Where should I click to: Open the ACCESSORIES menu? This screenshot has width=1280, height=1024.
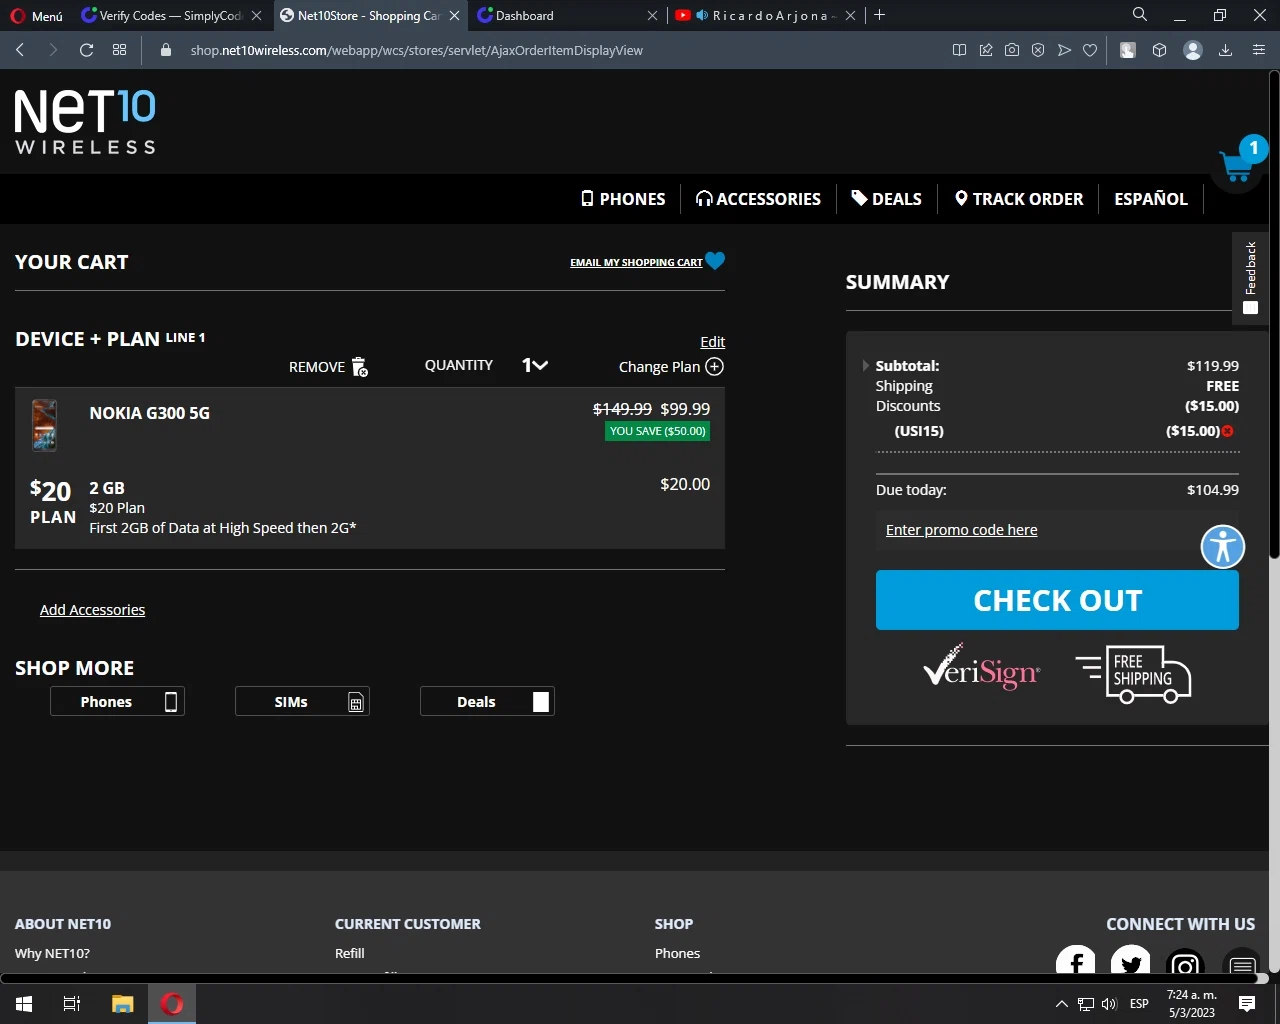(758, 199)
